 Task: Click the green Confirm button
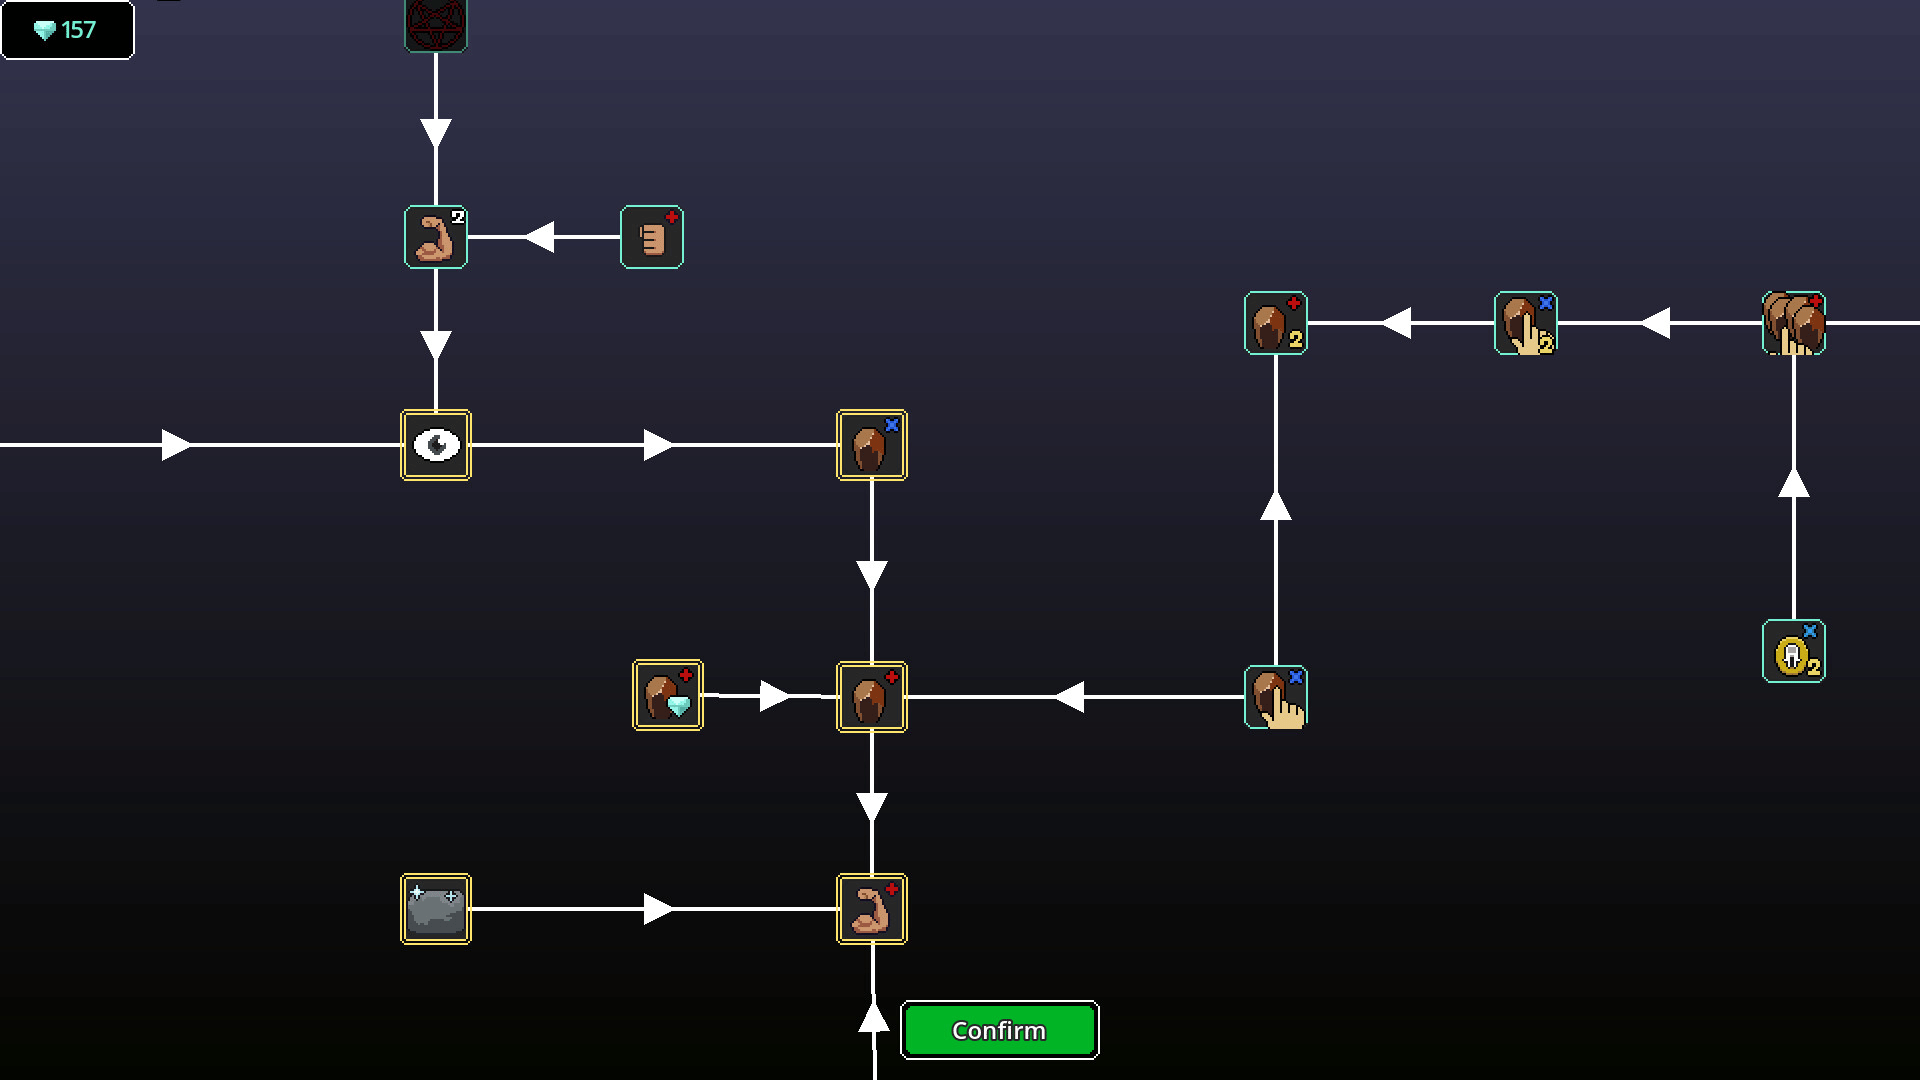(x=999, y=1030)
